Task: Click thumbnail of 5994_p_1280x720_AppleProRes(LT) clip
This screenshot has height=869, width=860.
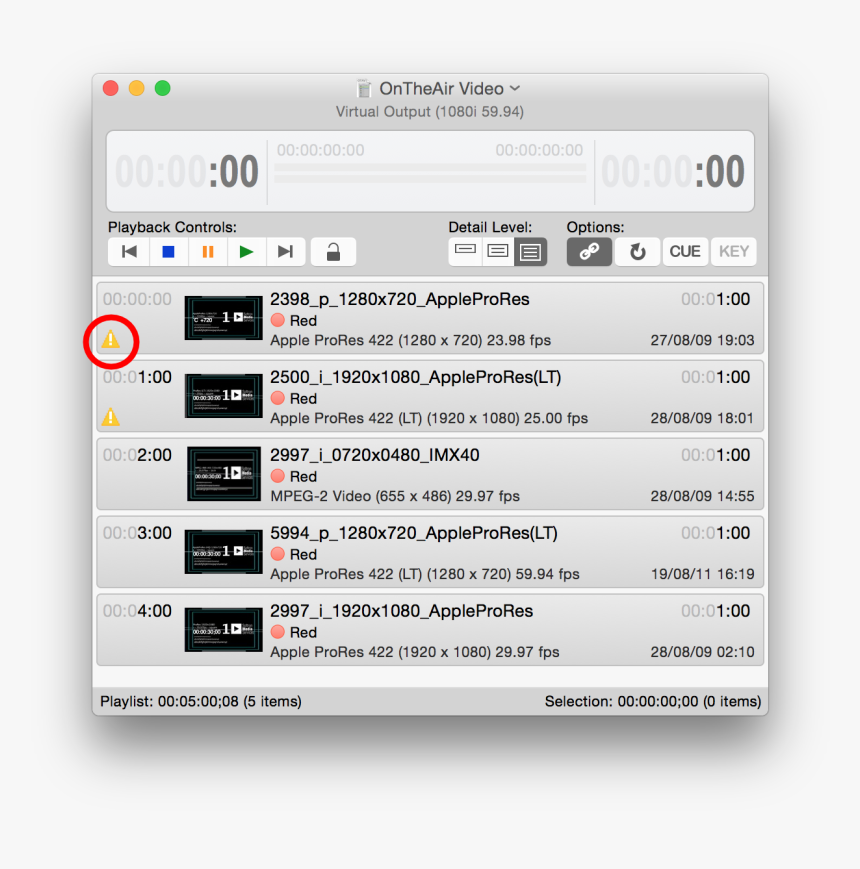Action: click(223, 552)
